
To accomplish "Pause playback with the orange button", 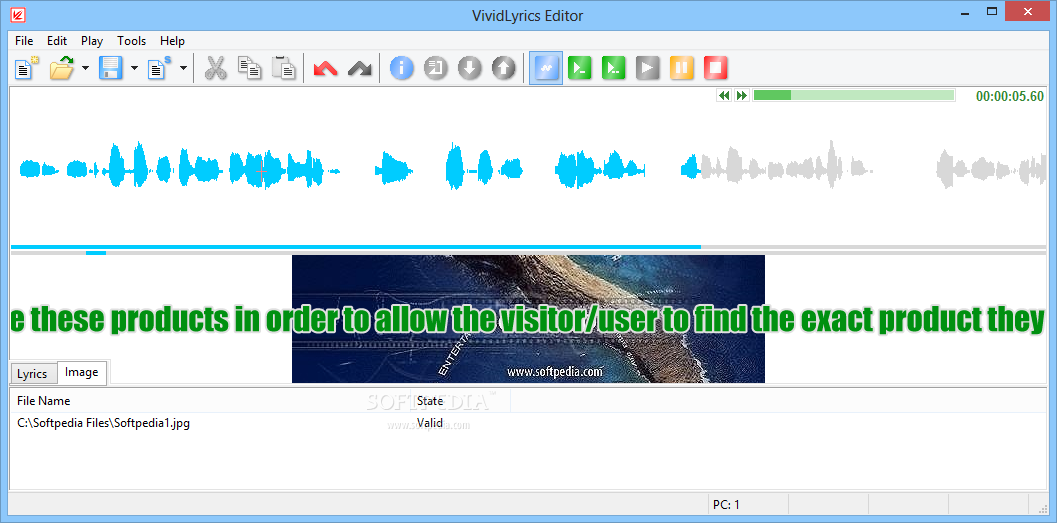I will pos(682,68).
